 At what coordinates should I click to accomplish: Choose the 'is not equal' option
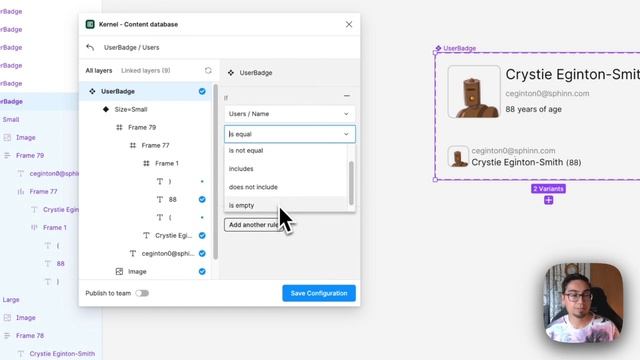[x=285, y=151]
